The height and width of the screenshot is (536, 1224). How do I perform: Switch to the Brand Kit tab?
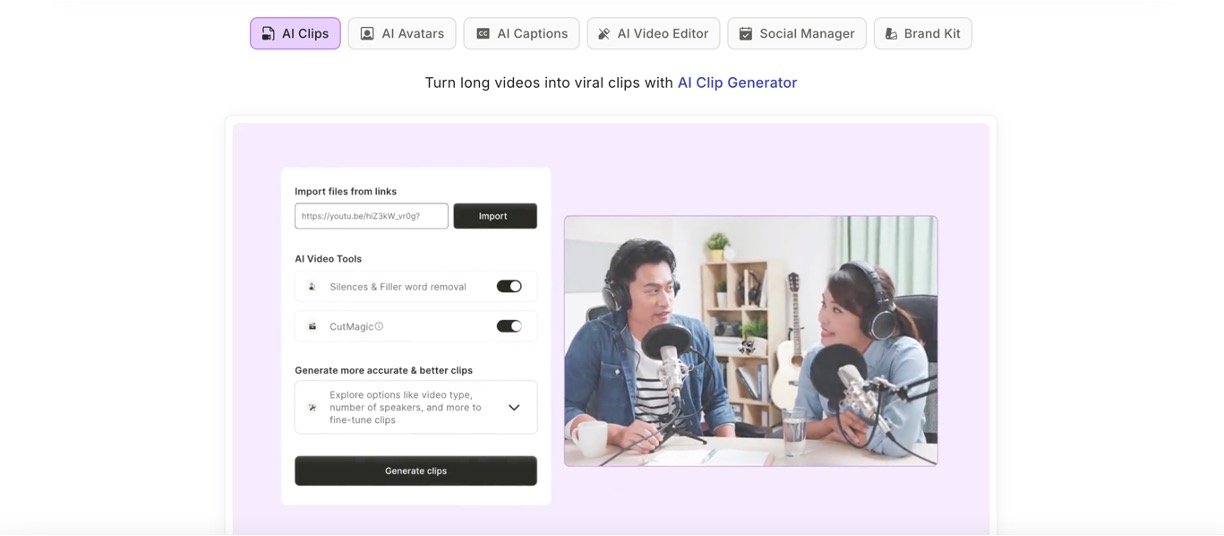pos(923,33)
